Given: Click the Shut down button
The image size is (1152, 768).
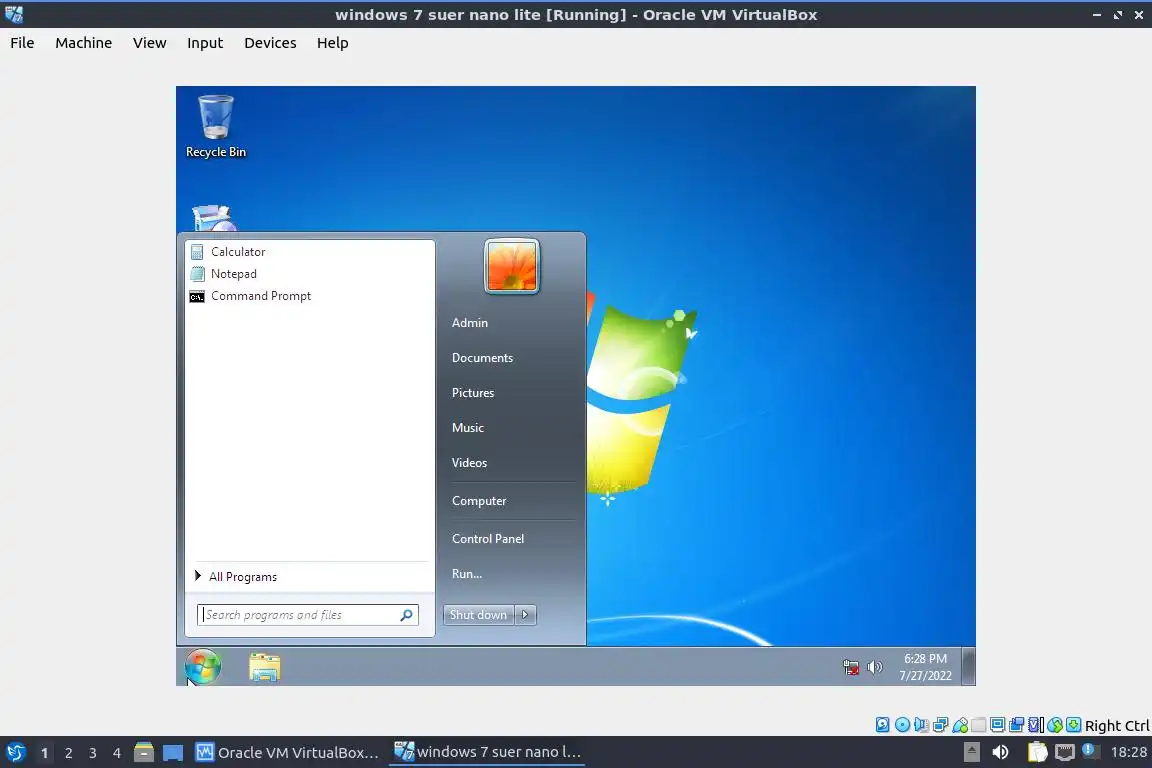Looking at the screenshot, I should pyautogui.click(x=478, y=614).
